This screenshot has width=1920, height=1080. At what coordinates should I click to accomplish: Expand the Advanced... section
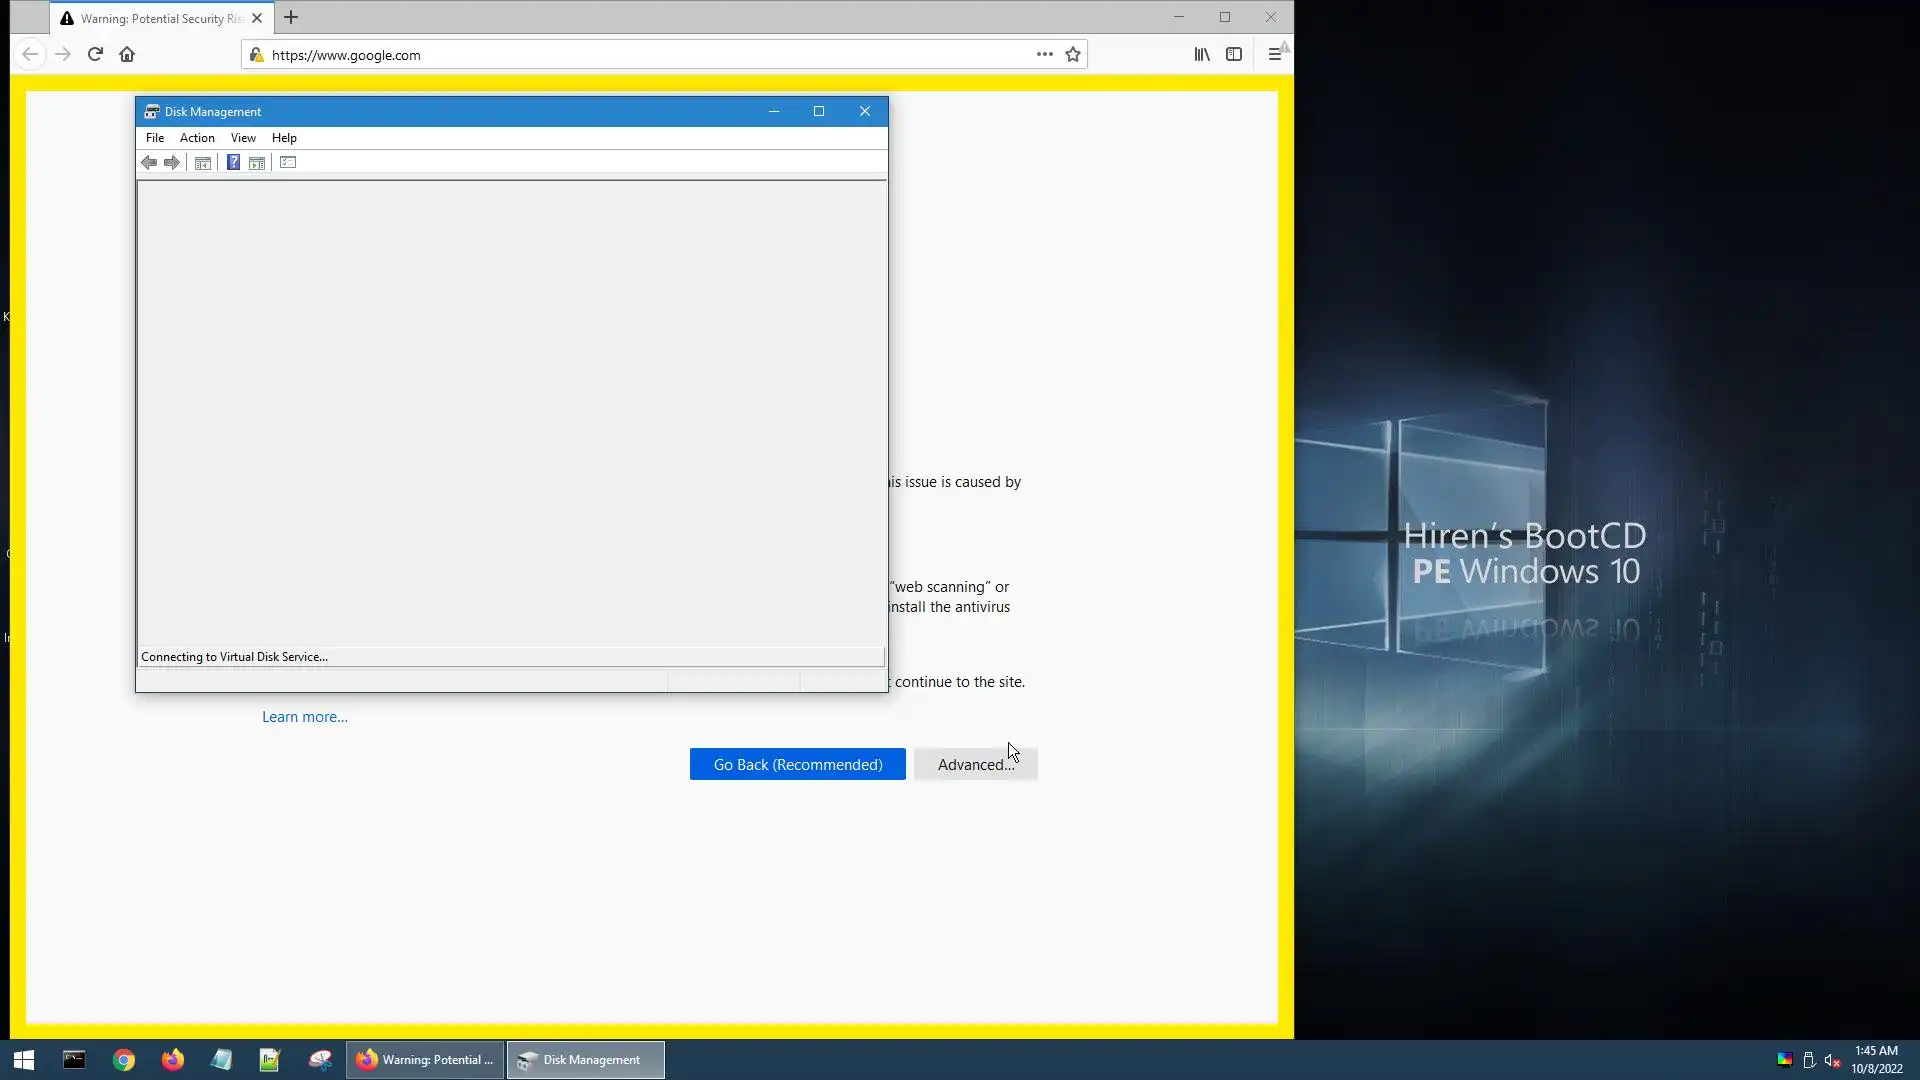pos(975,765)
